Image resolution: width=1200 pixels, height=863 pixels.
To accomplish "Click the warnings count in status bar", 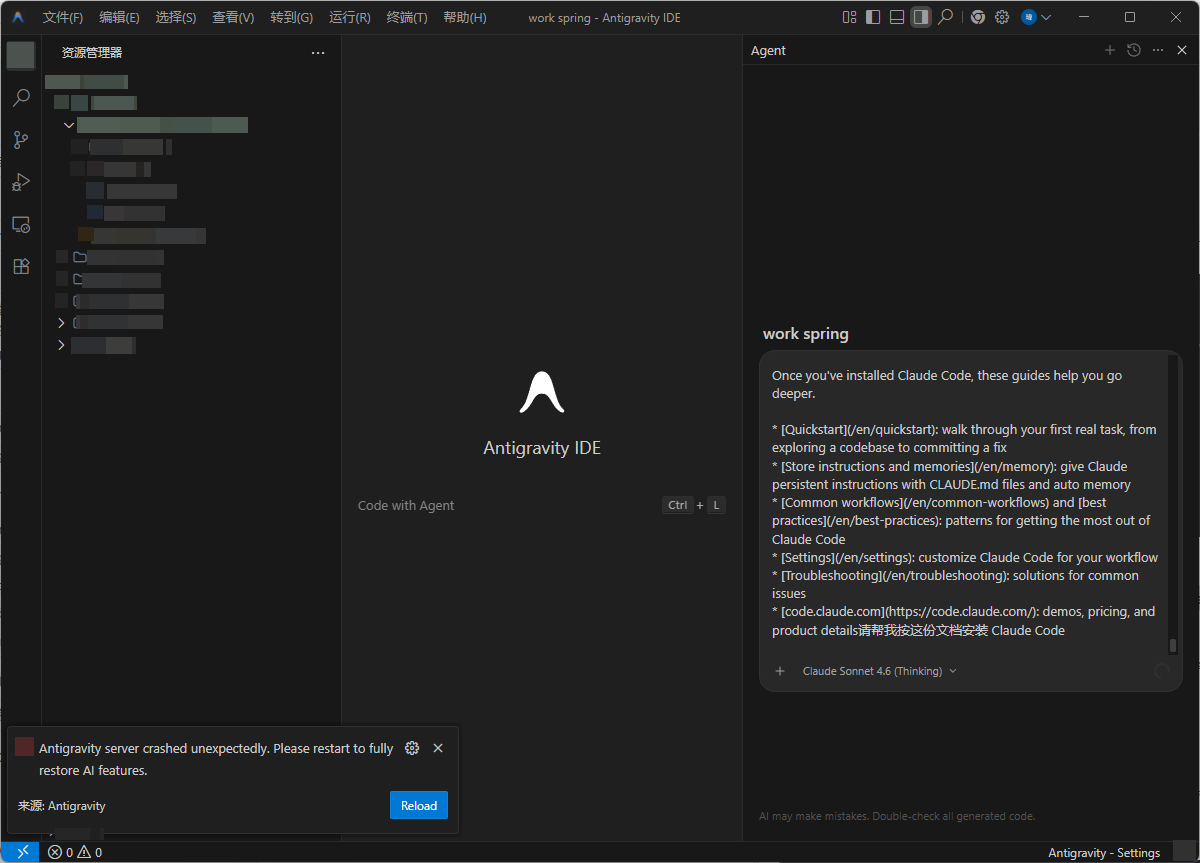I will point(90,853).
